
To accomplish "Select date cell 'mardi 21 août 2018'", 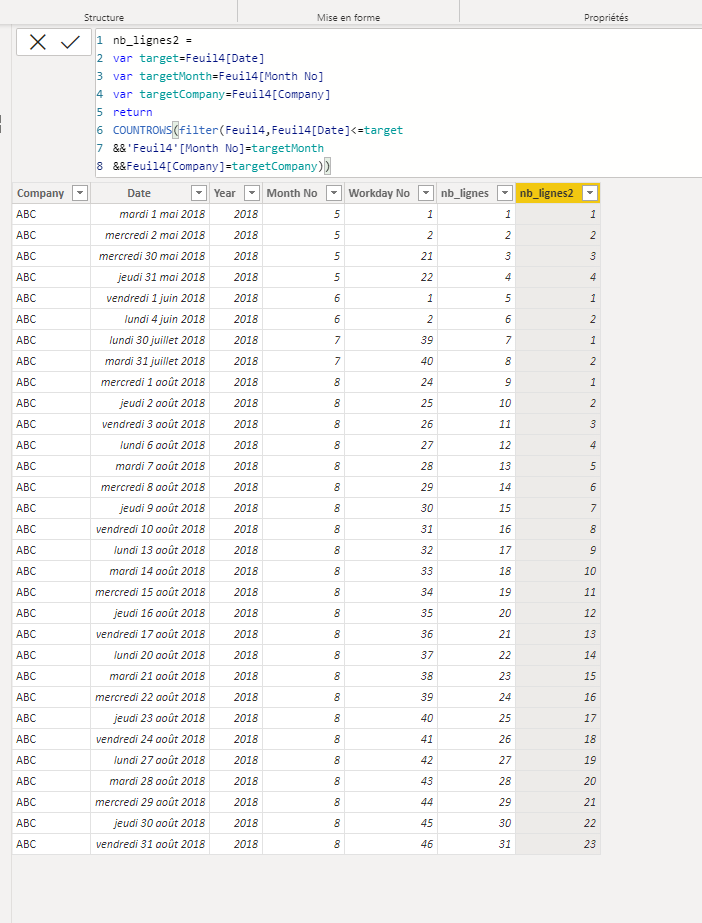I will point(150,676).
